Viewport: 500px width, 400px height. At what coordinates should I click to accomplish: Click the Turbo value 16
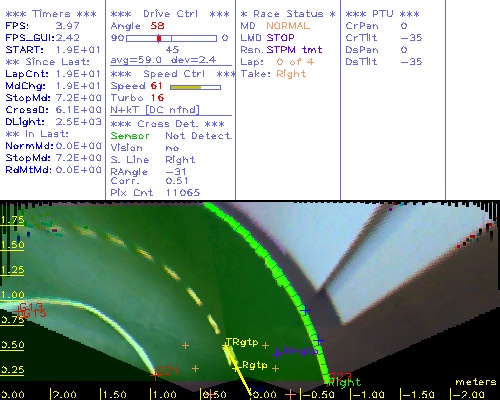(x=157, y=98)
